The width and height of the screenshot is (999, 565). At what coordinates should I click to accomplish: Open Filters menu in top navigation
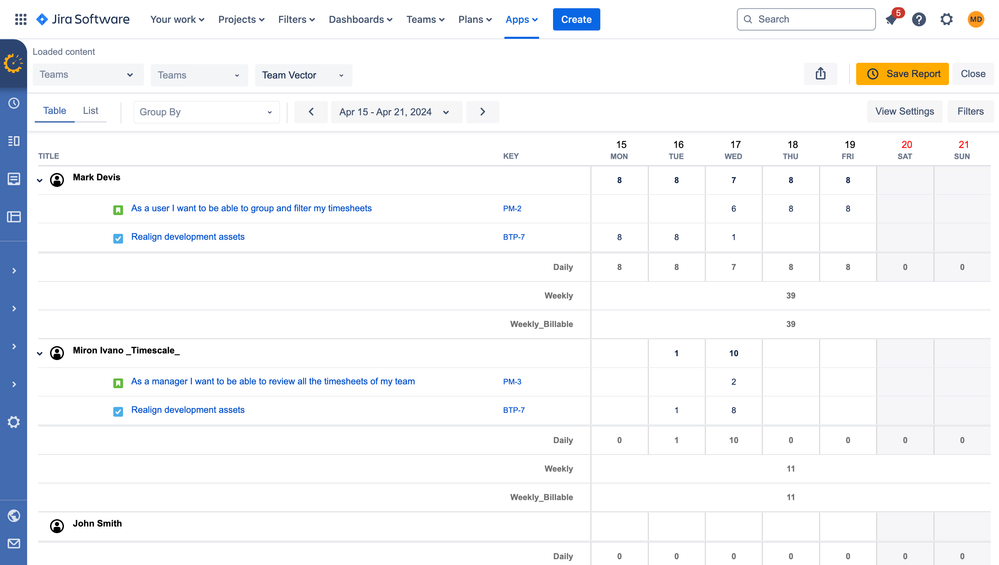[296, 19]
